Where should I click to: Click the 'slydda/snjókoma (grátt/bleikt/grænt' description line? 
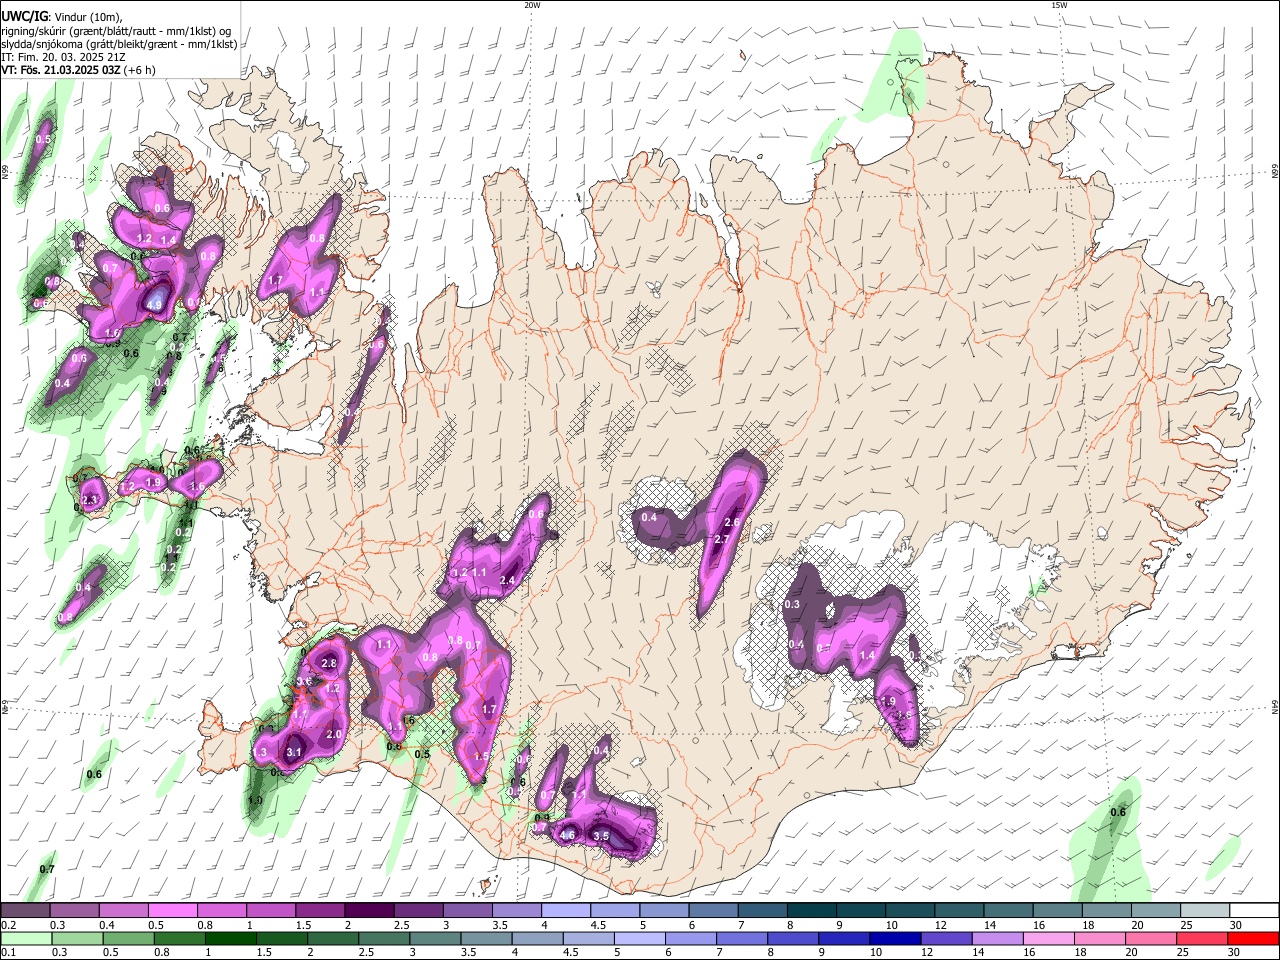pyautogui.click(x=119, y=44)
